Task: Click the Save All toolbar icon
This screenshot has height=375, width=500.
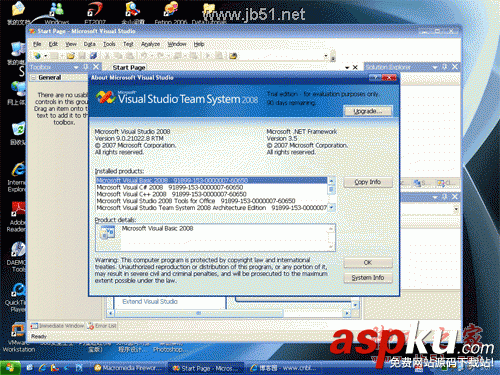Action: tap(93, 56)
